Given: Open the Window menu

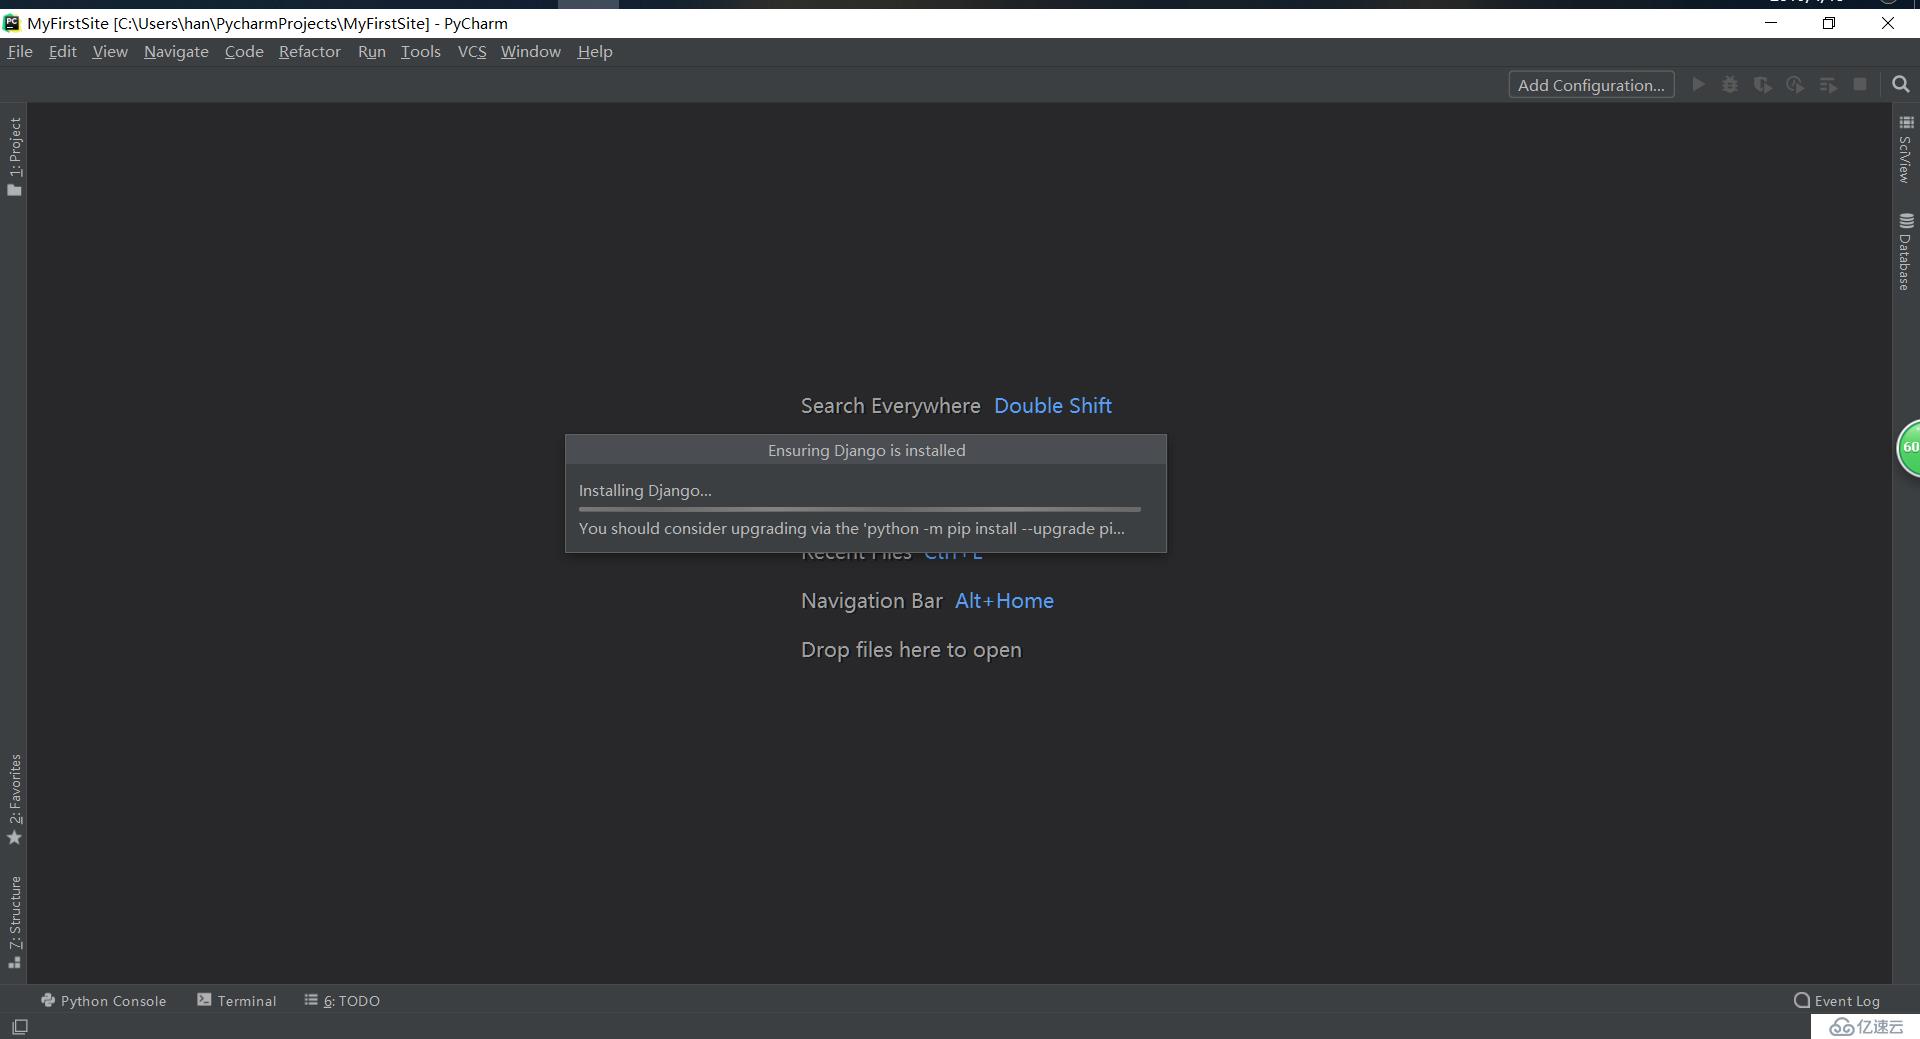Looking at the screenshot, I should point(531,52).
